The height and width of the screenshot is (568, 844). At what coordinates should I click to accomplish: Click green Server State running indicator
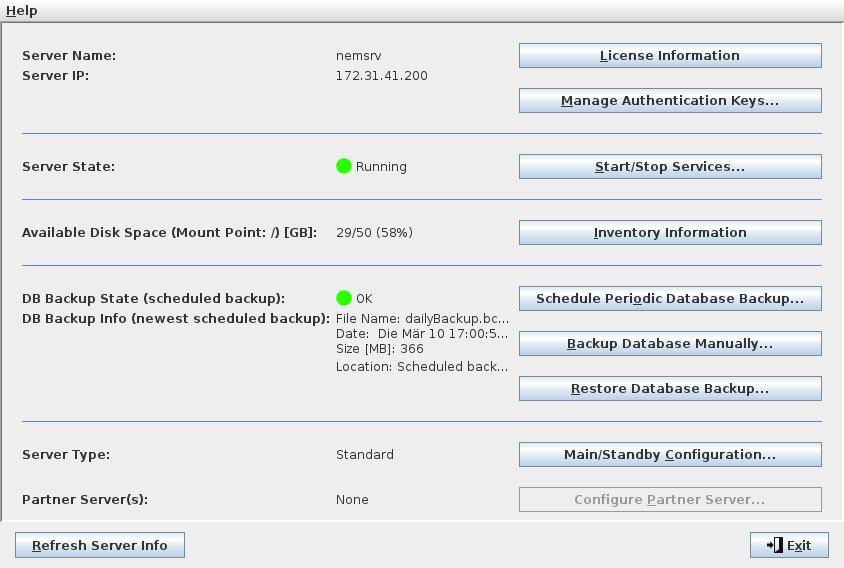point(344,167)
